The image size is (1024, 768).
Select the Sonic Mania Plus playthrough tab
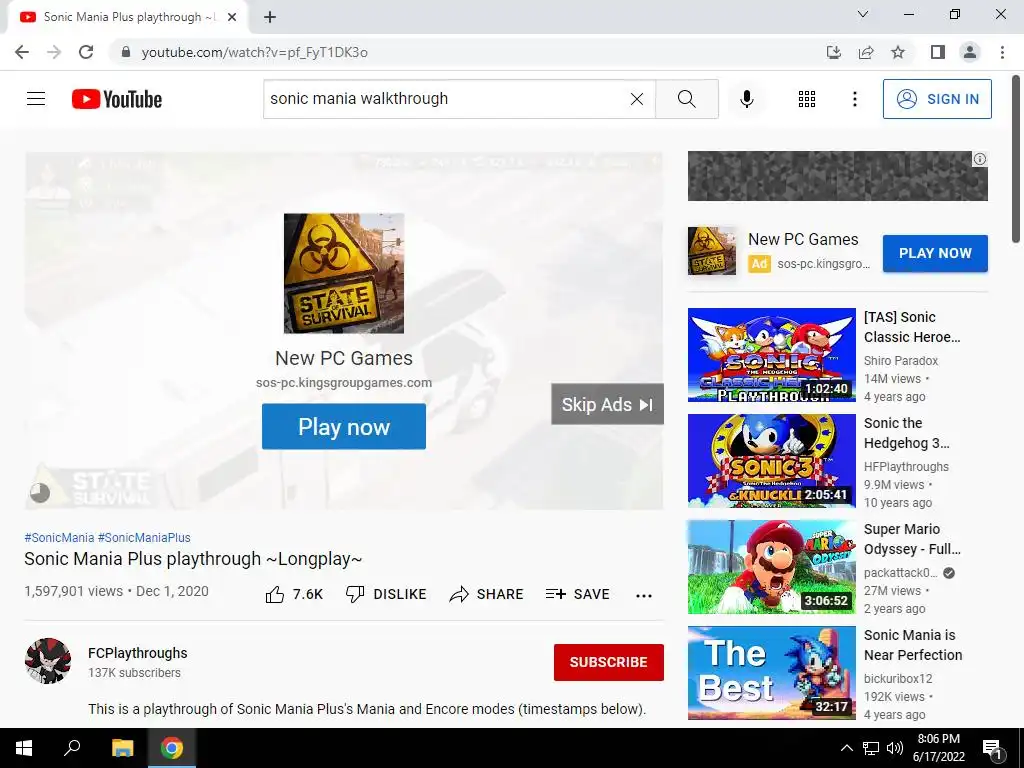tap(128, 17)
